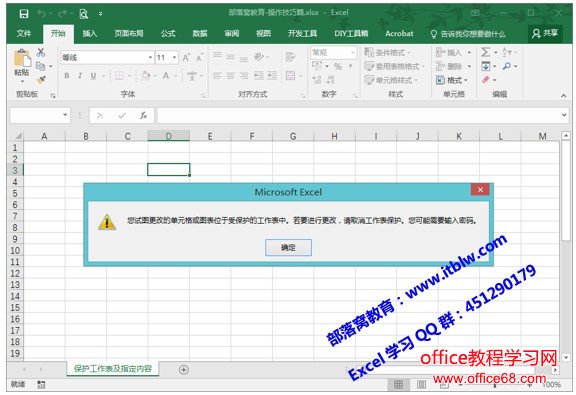Click the vertical scrollbar down arrow

(566, 357)
